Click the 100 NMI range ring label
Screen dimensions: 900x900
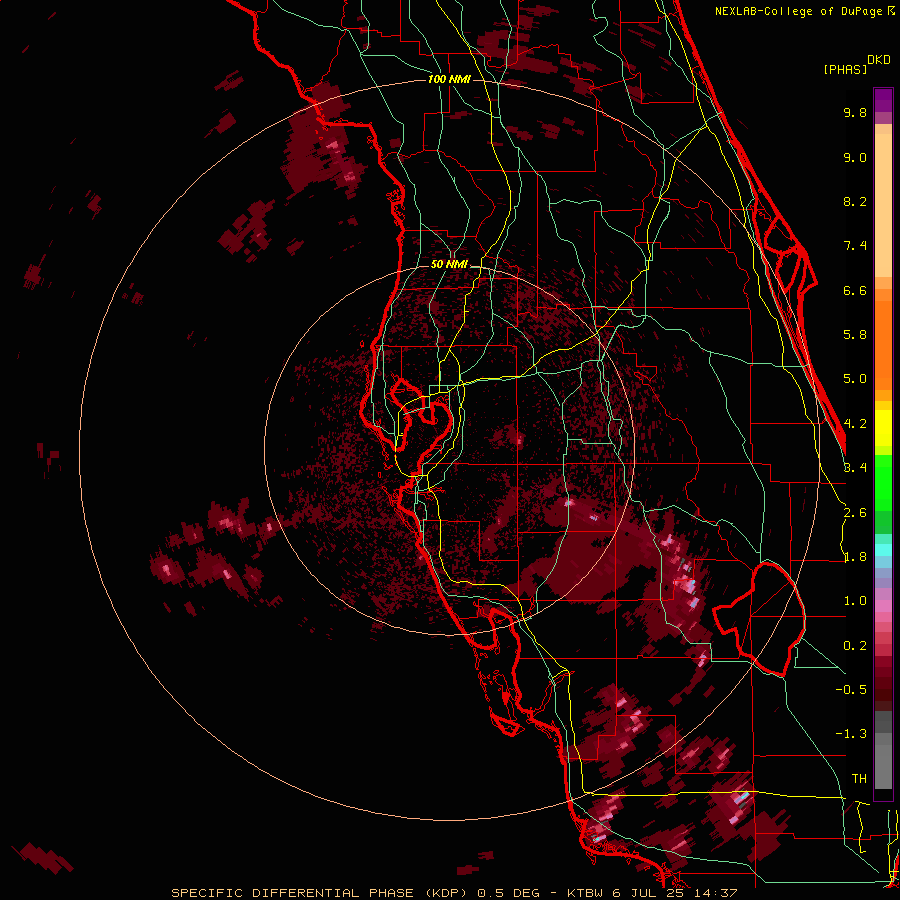pyautogui.click(x=449, y=79)
